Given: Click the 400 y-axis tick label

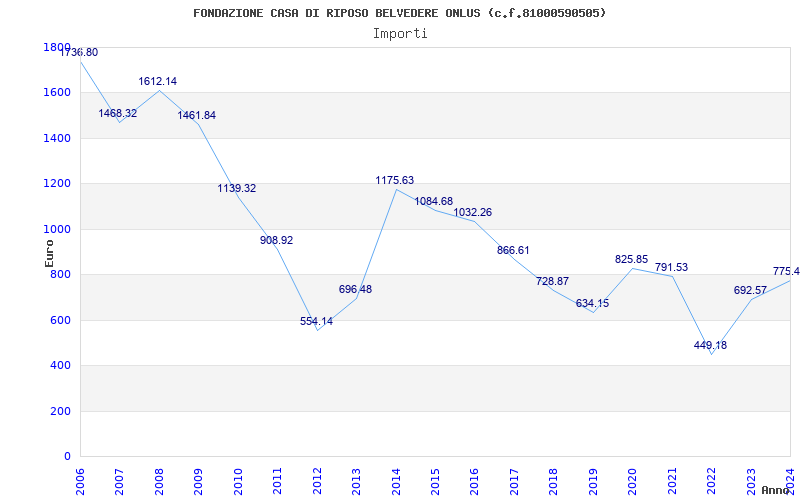Looking at the screenshot, I should [x=60, y=365].
